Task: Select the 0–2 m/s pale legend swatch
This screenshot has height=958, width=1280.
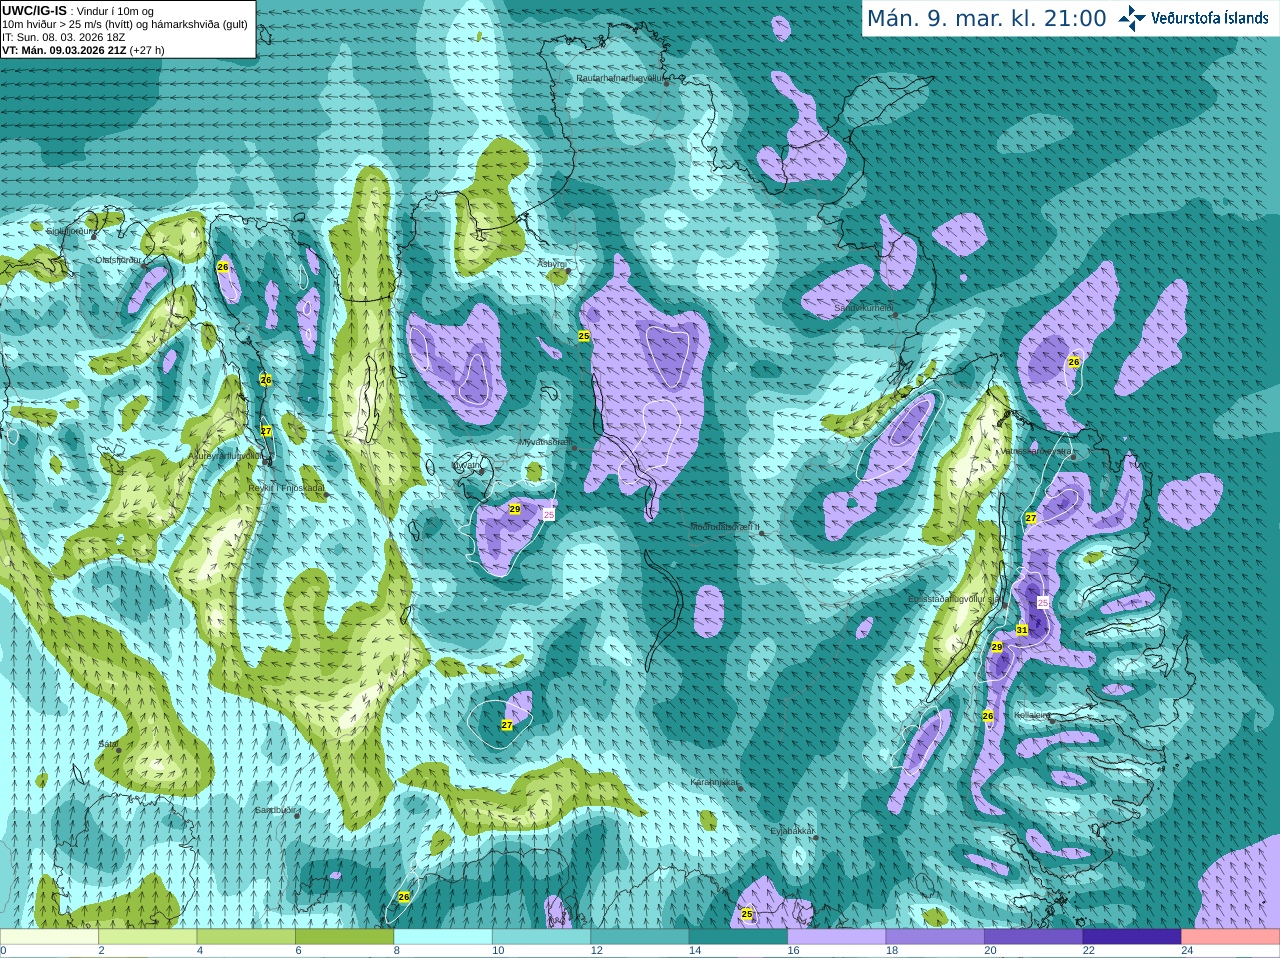Action: [49, 937]
